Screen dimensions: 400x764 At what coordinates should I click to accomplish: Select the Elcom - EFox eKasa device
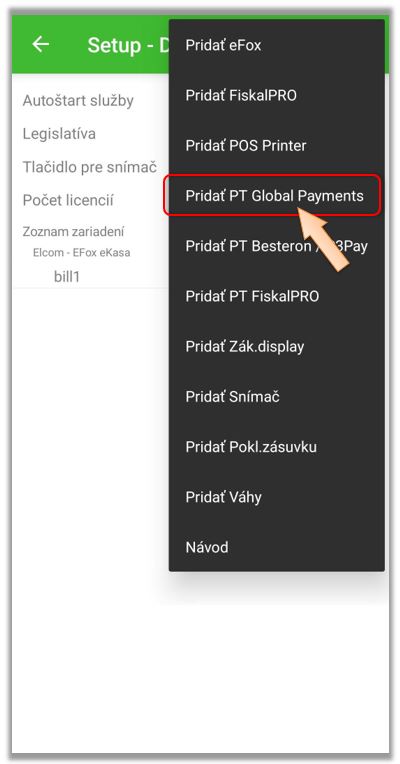(81, 253)
